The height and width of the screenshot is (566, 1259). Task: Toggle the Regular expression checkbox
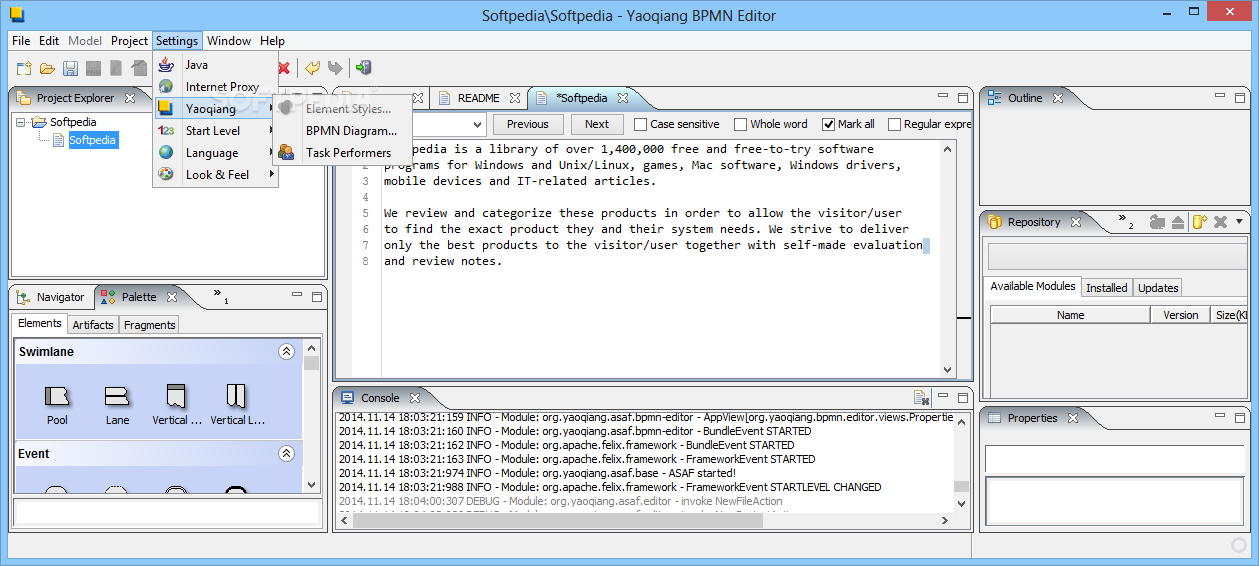click(x=894, y=125)
